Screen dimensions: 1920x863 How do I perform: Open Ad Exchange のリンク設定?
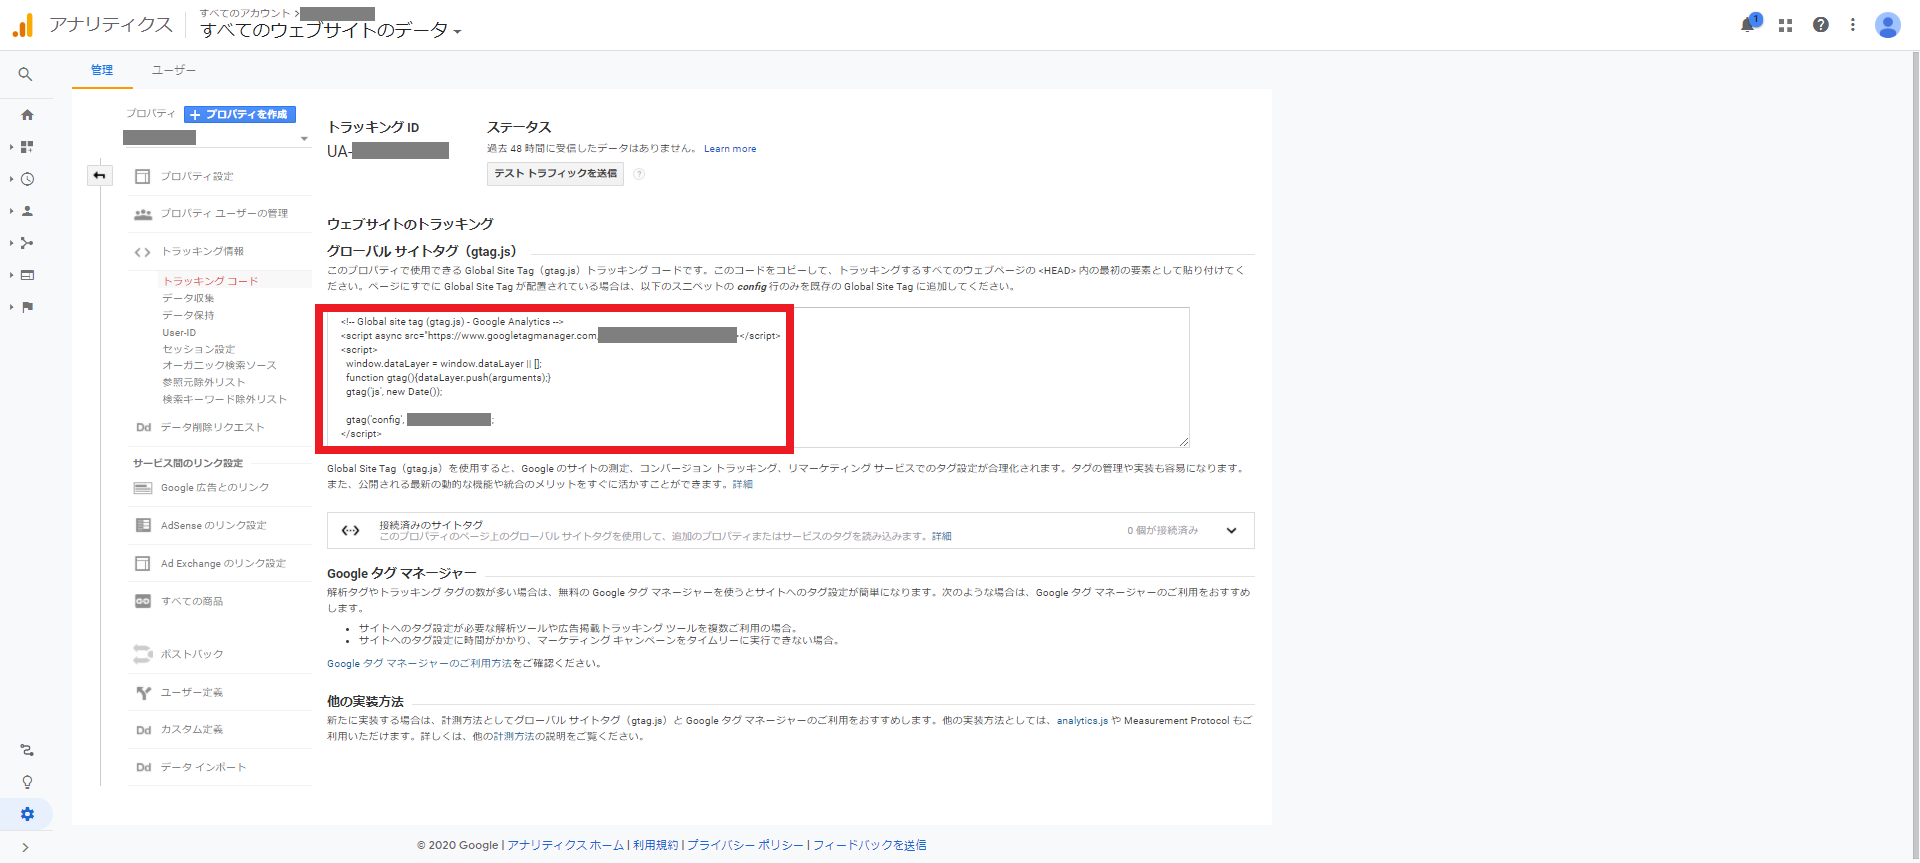(223, 564)
